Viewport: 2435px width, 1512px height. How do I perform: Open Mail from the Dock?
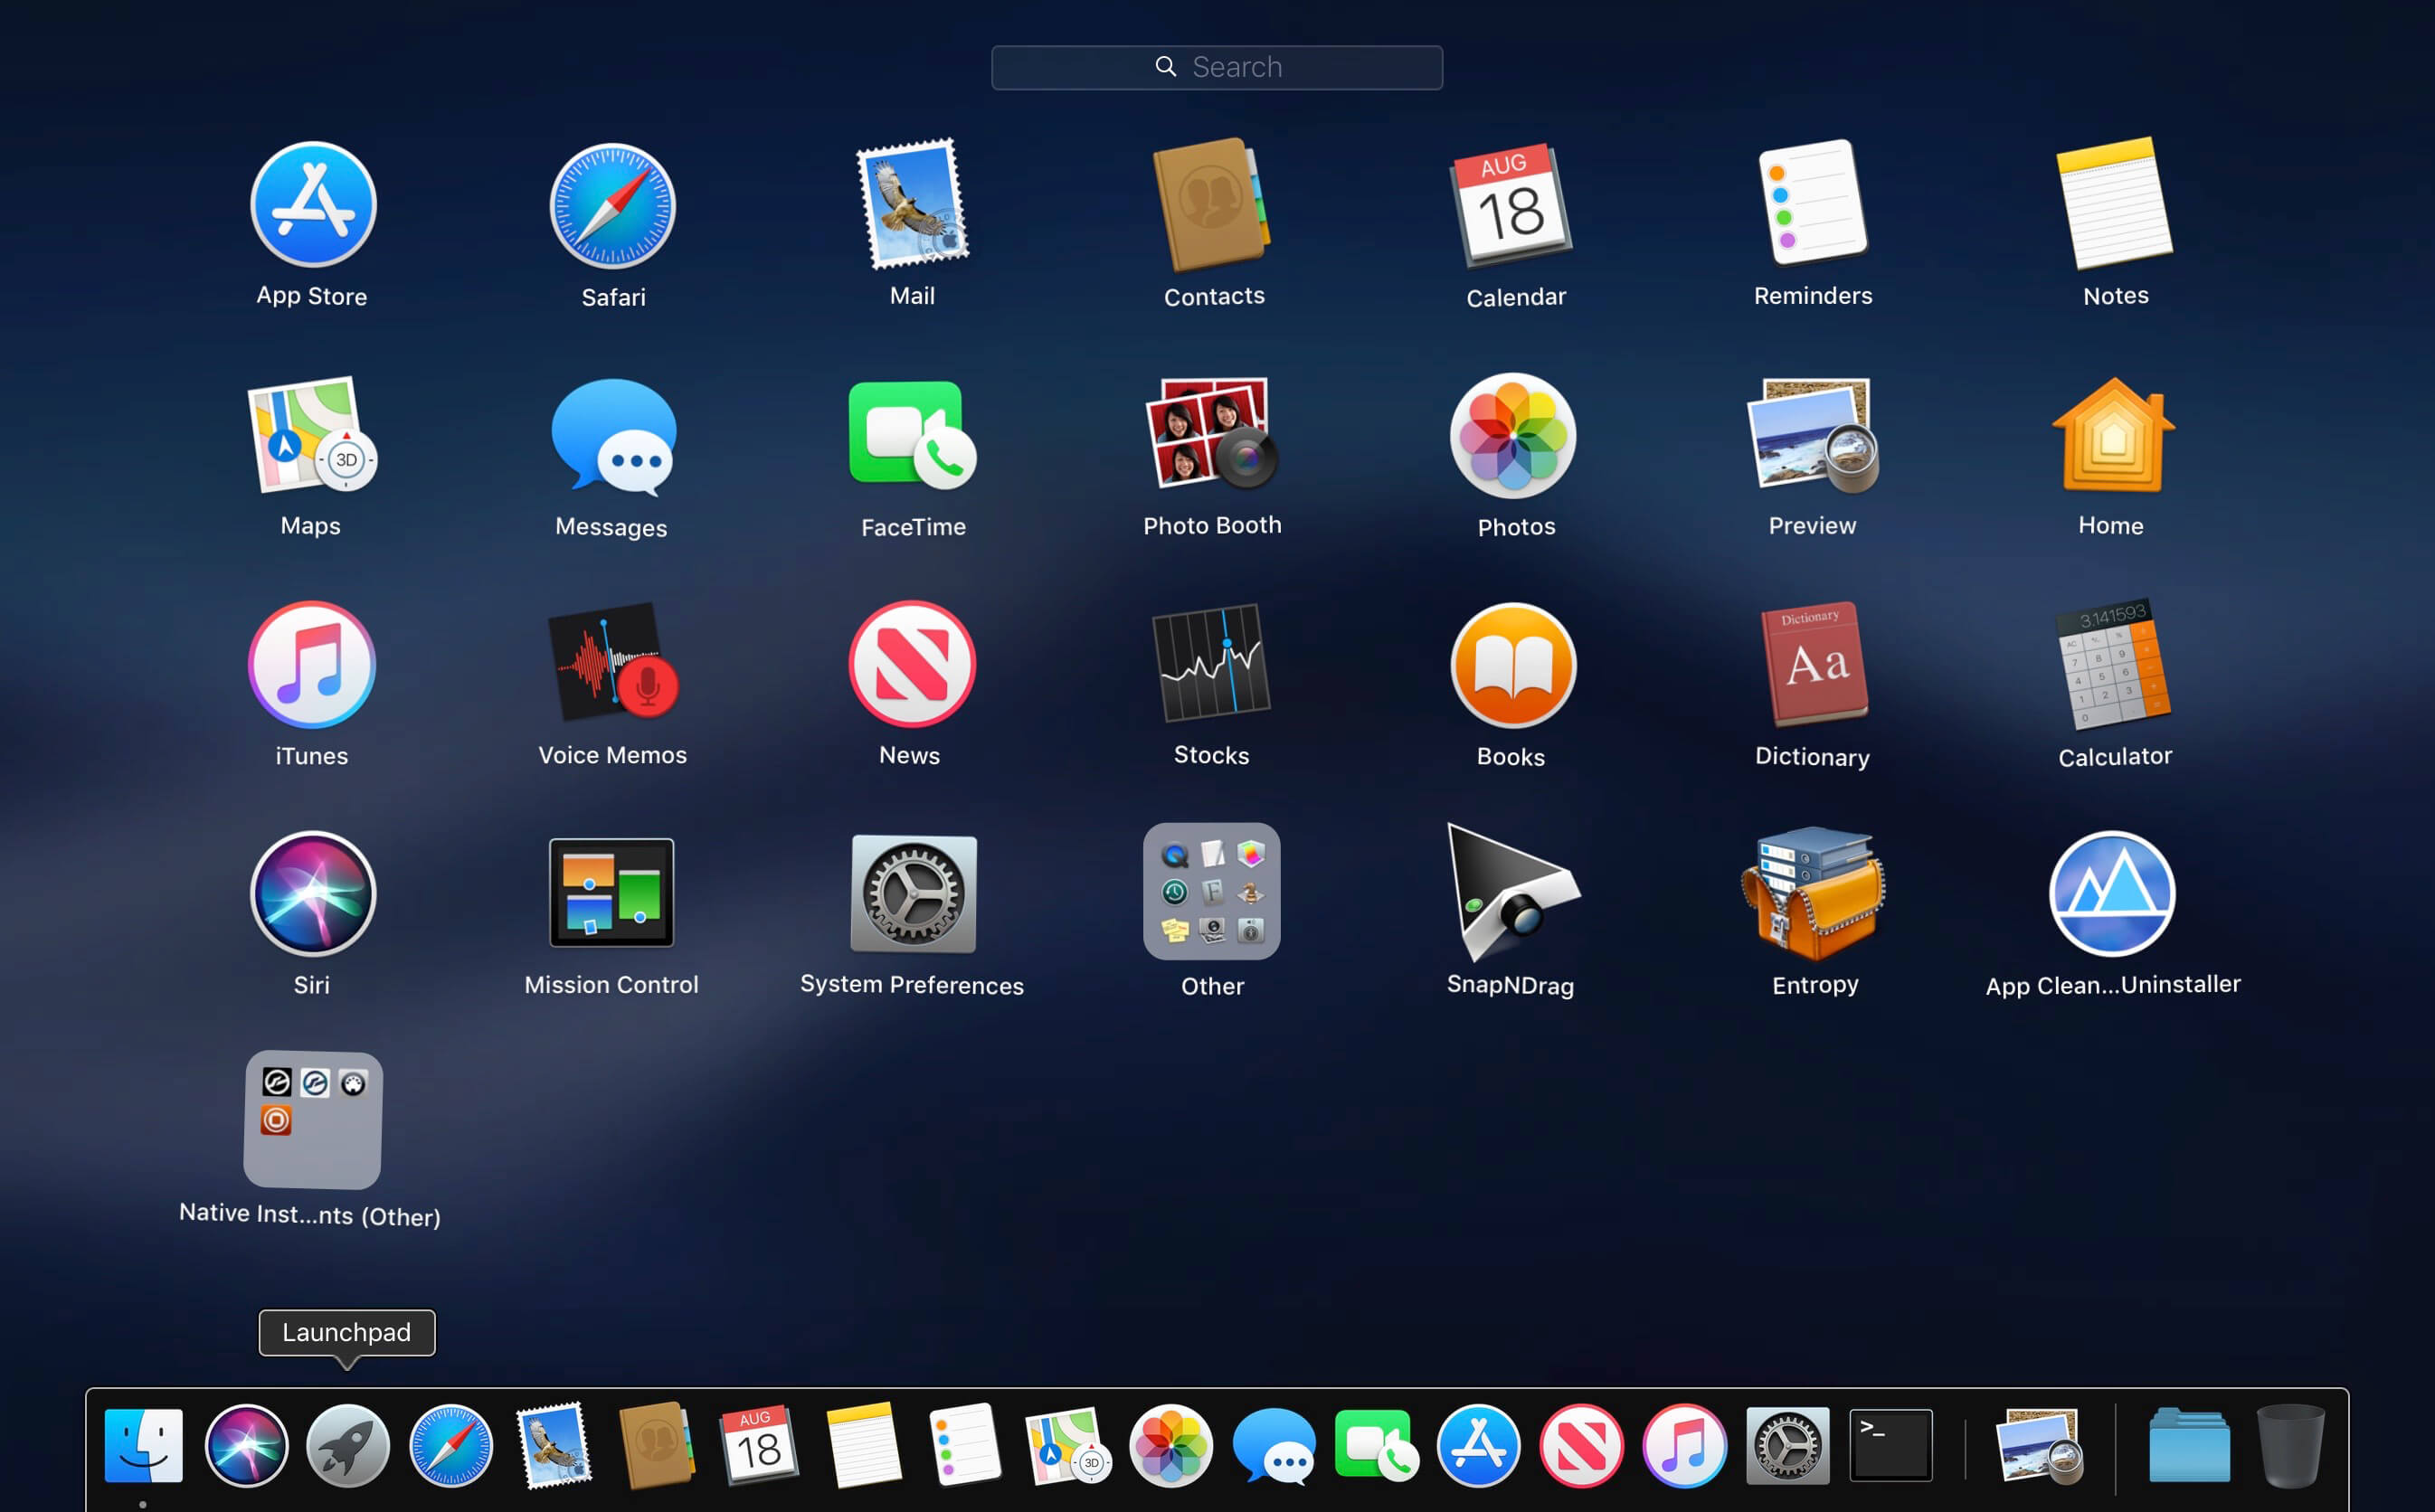[553, 1446]
